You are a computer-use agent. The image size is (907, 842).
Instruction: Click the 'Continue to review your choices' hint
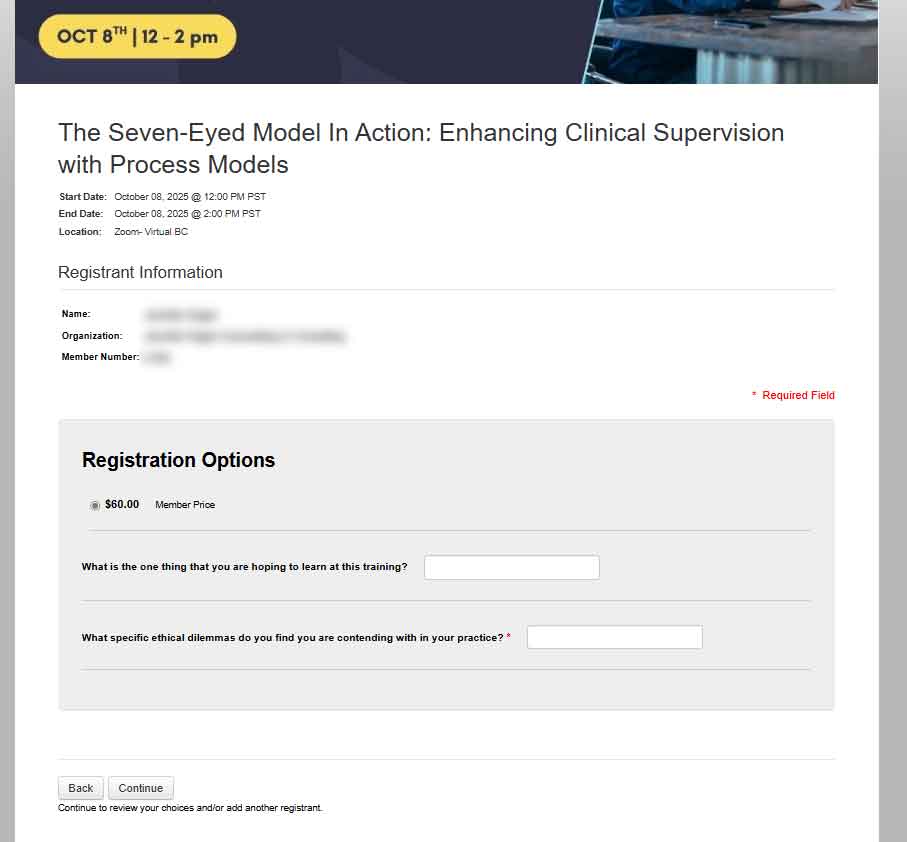190,808
